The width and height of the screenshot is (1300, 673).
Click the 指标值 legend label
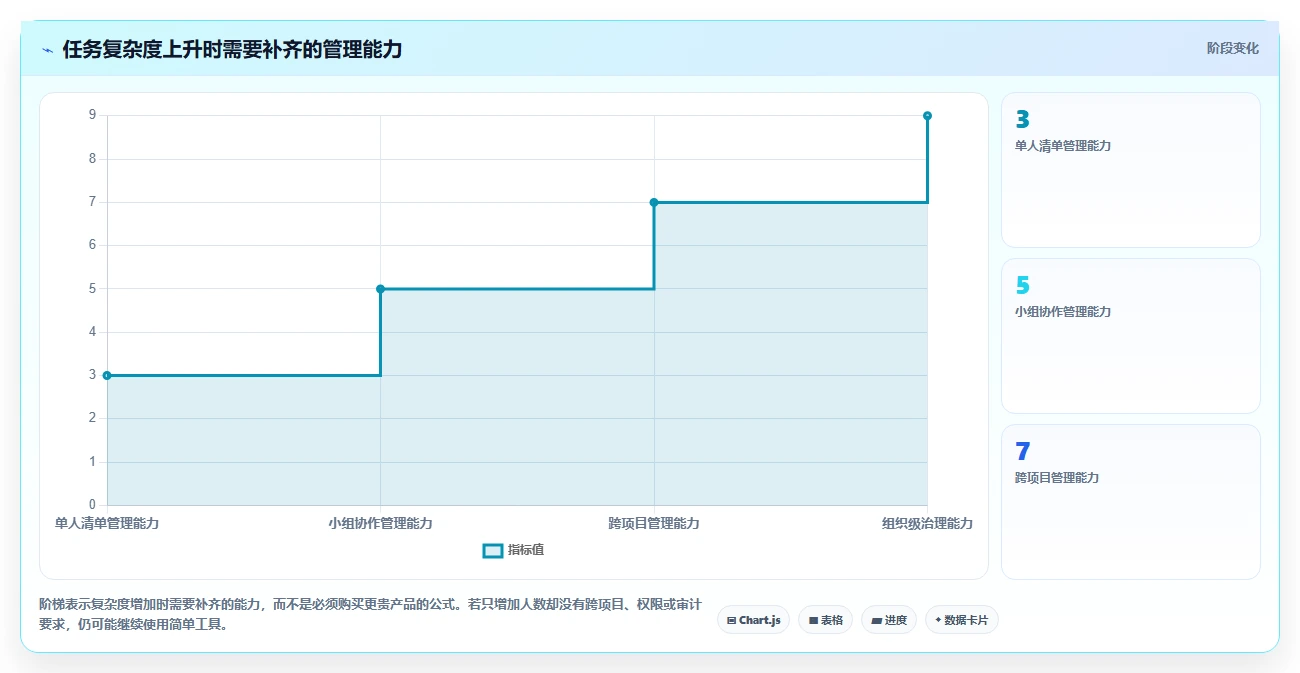click(526, 550)
